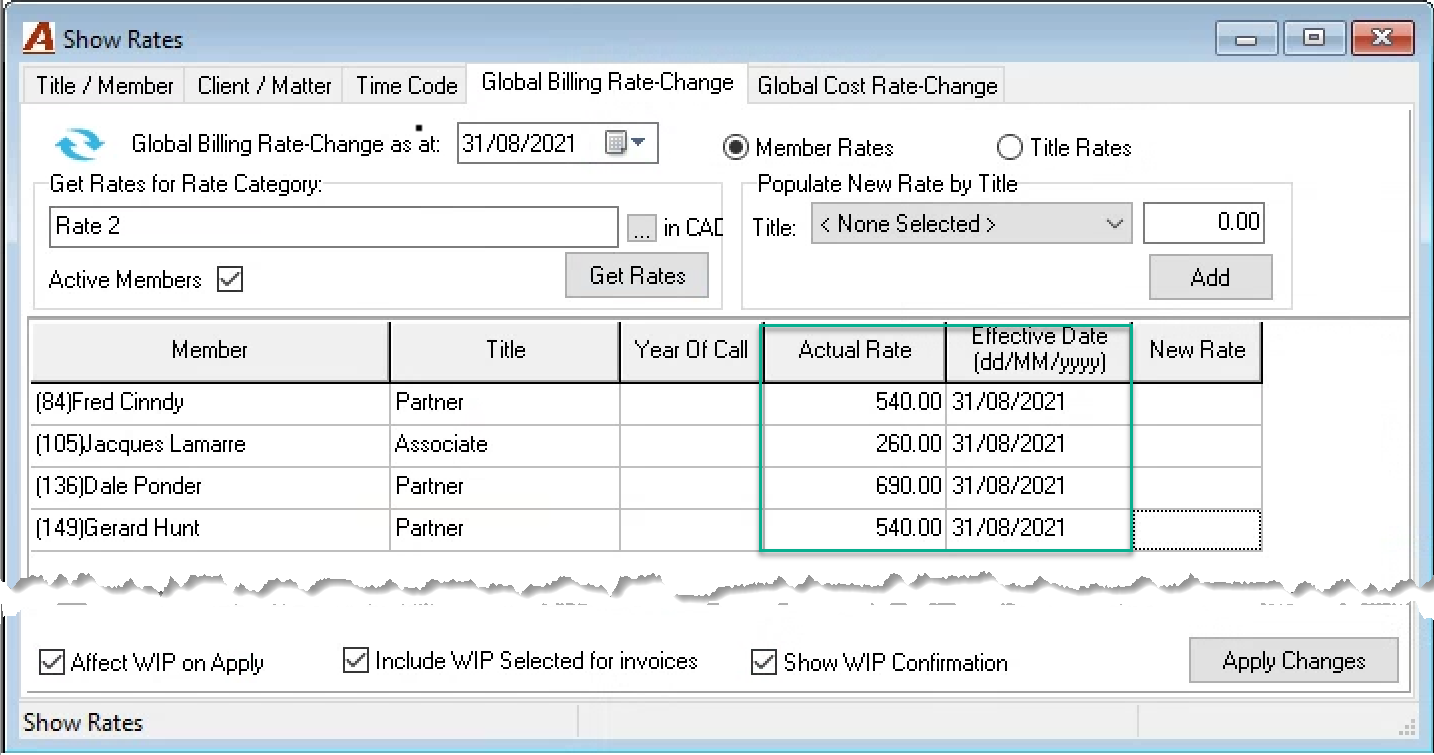
Task: Go to the Time Code tab
Action: click(406, 86)
